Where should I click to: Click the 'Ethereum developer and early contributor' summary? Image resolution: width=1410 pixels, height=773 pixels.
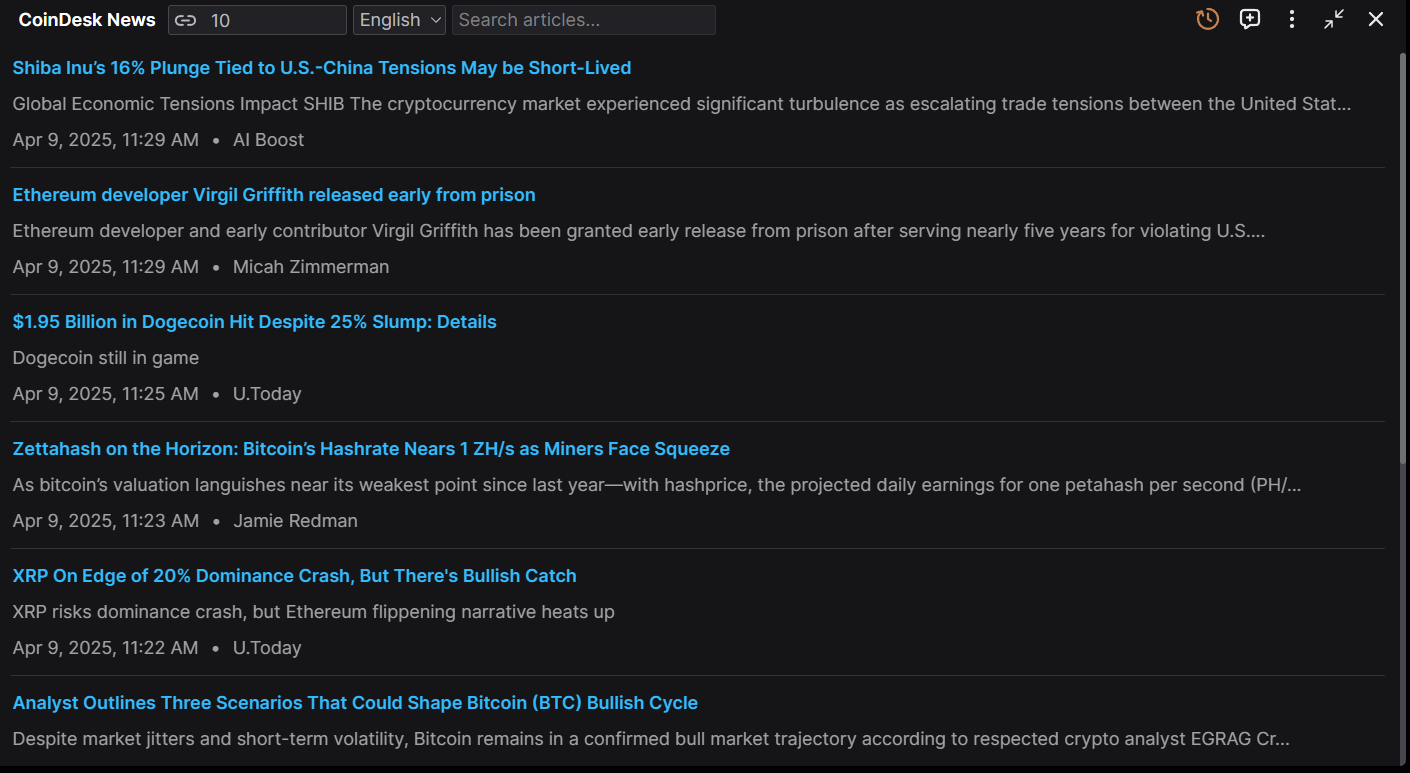tap(639, 231)
